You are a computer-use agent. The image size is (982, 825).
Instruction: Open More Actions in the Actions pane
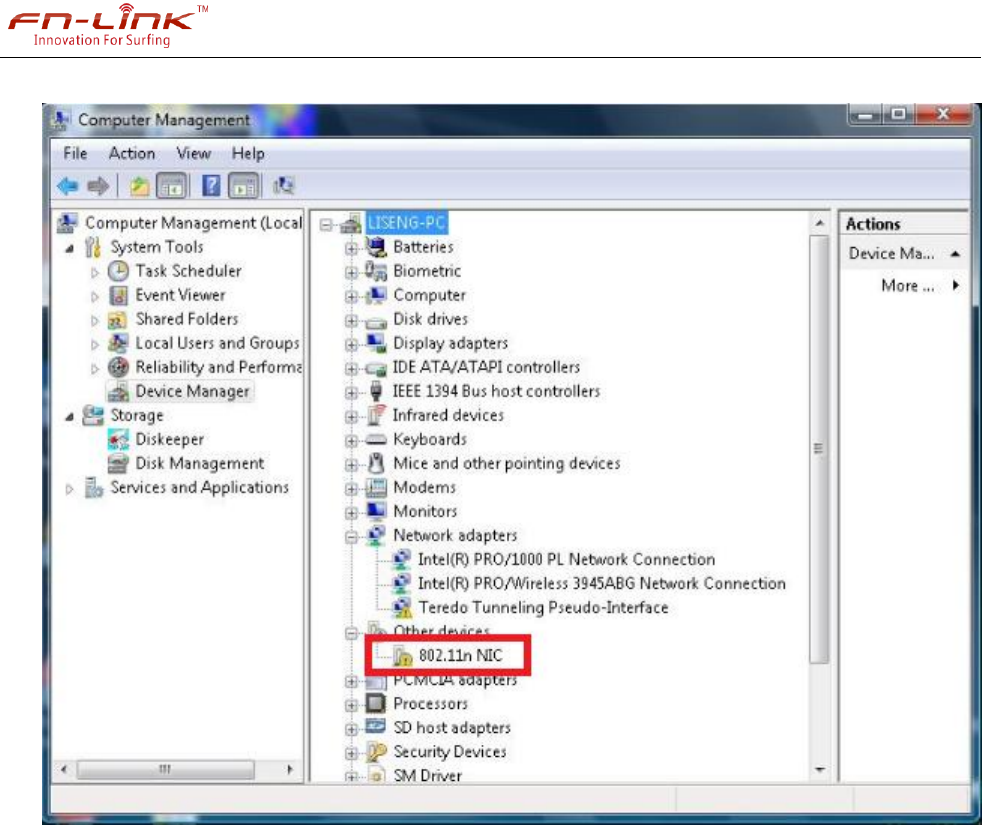tap(907, 286)
